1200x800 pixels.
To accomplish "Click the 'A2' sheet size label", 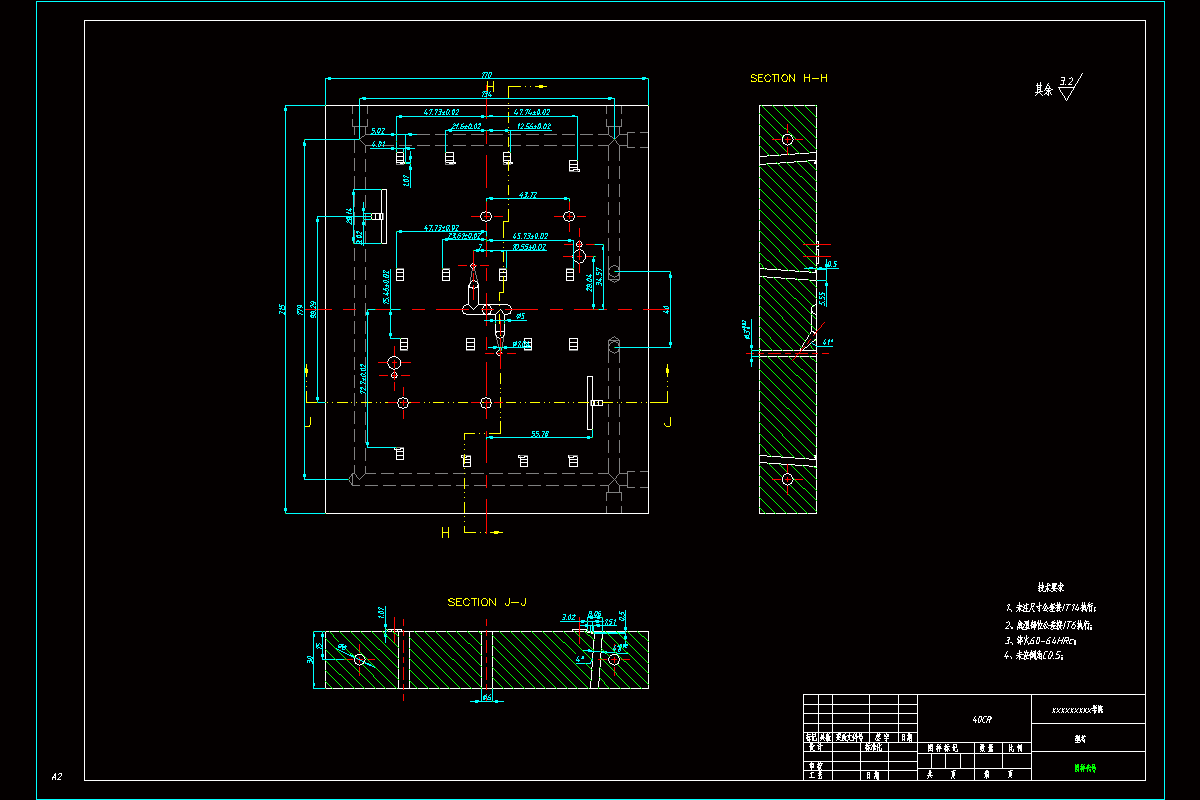I will coord(57,777).
